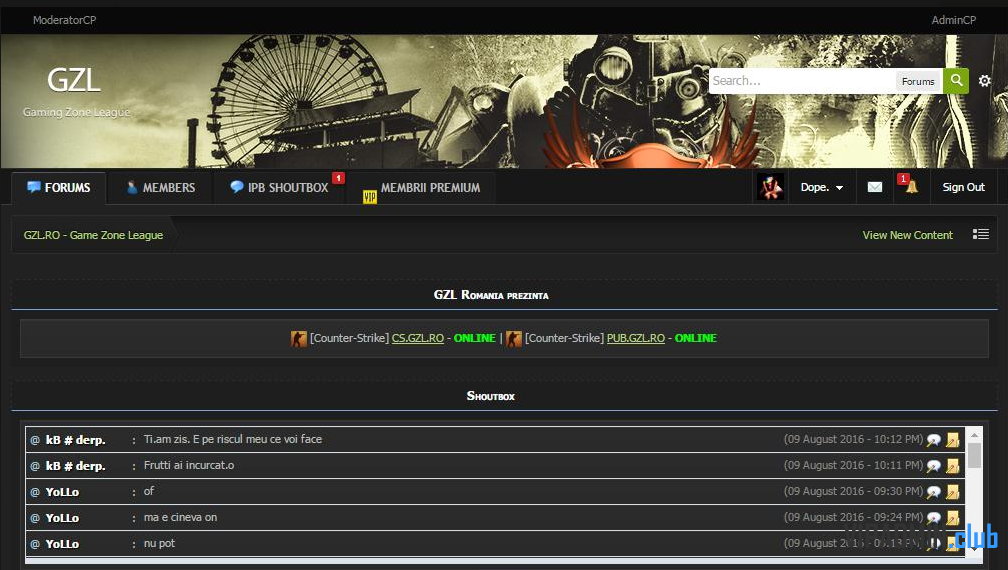Open the Members tab
This screenshot has height=570, width=1008.
pos(160,188)
